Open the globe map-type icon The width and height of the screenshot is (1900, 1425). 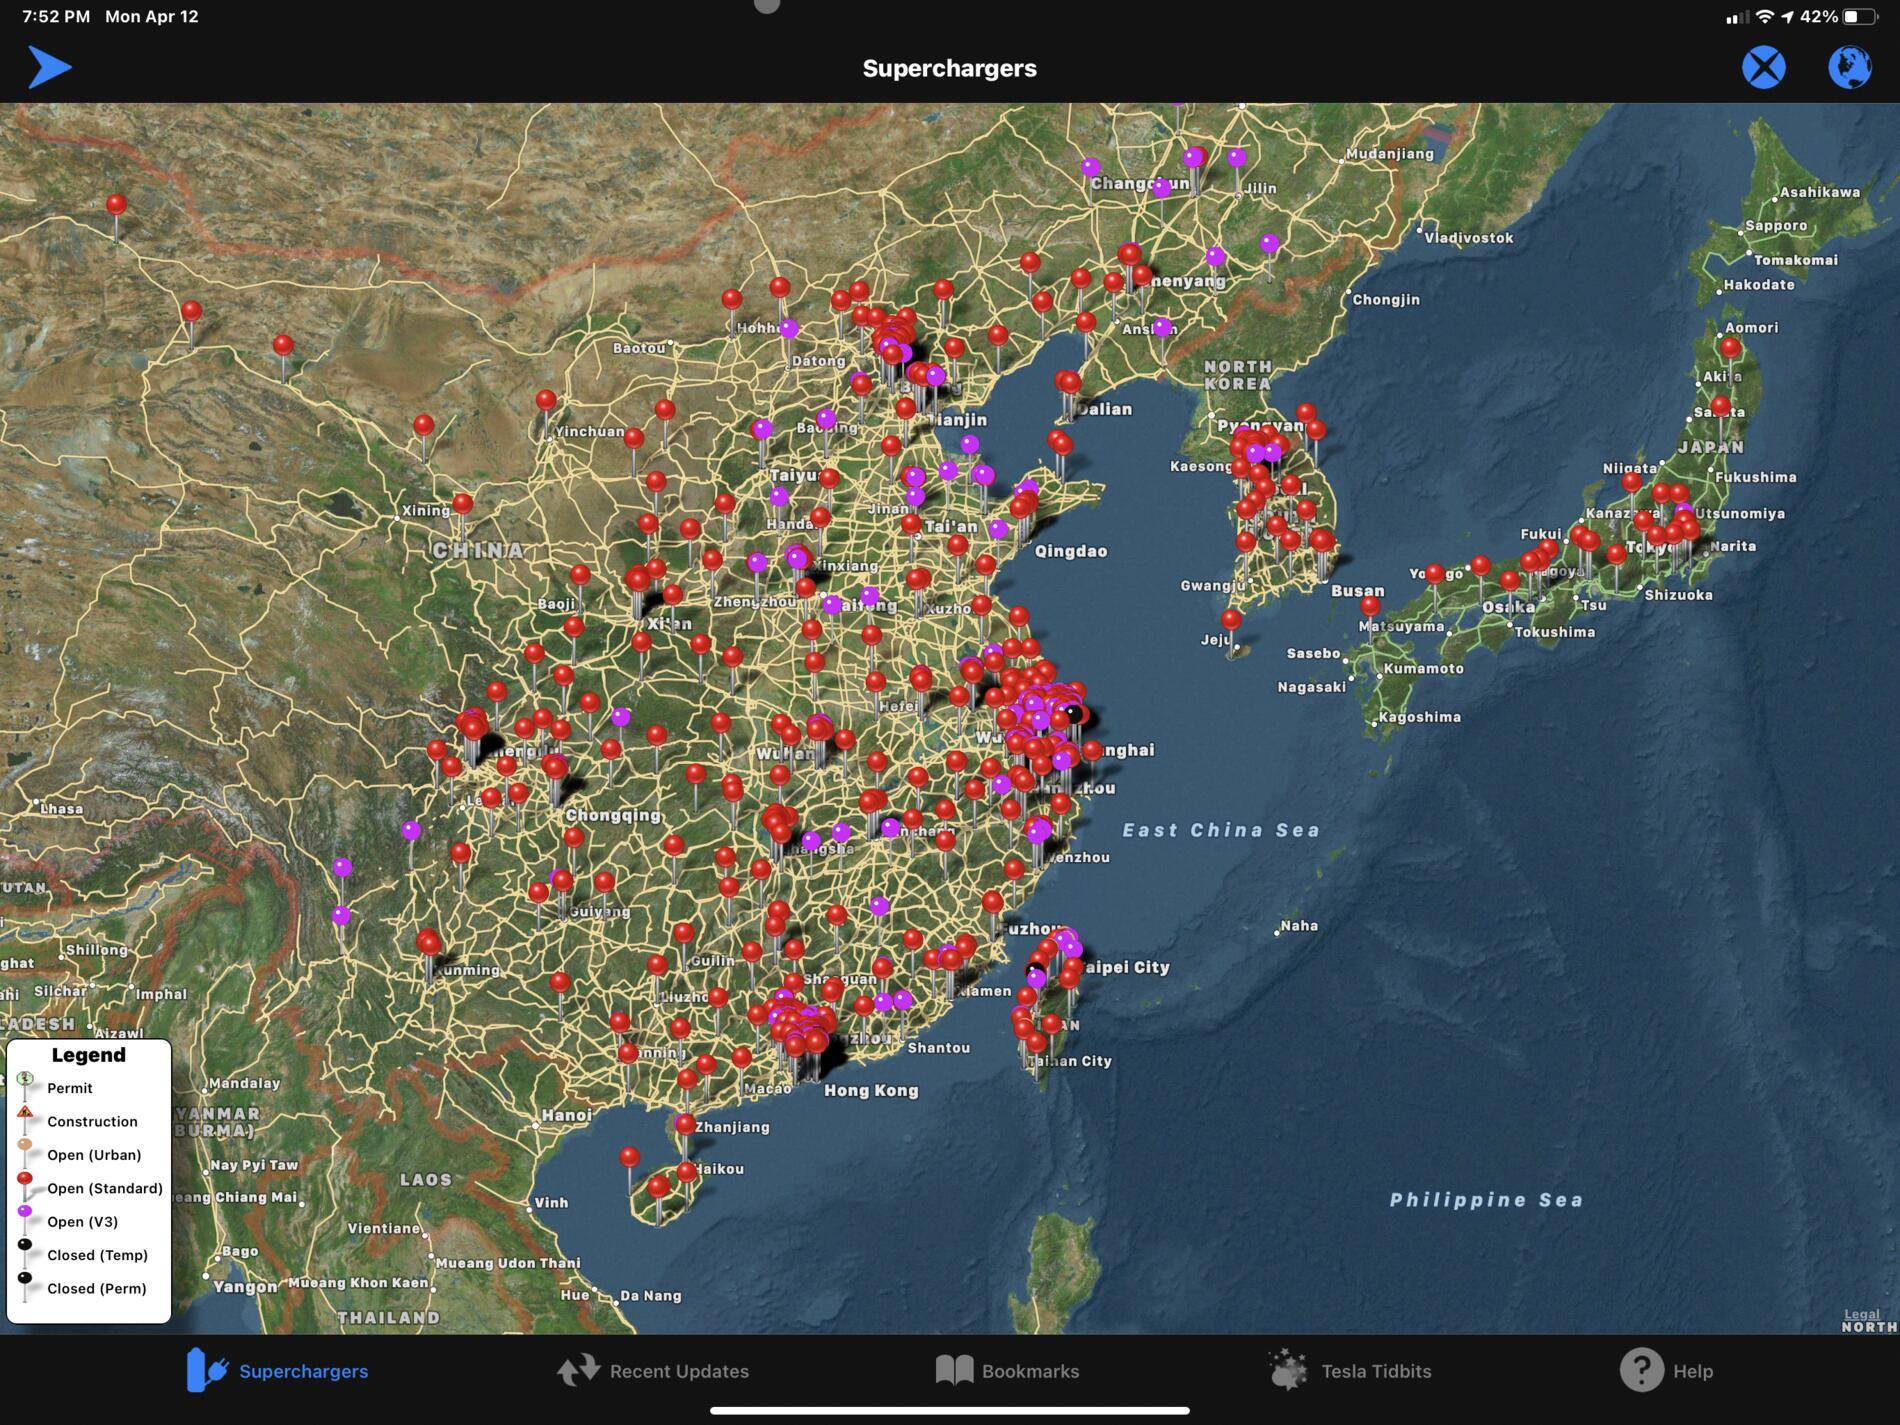pyautogui.click(x=1850, y=67)
